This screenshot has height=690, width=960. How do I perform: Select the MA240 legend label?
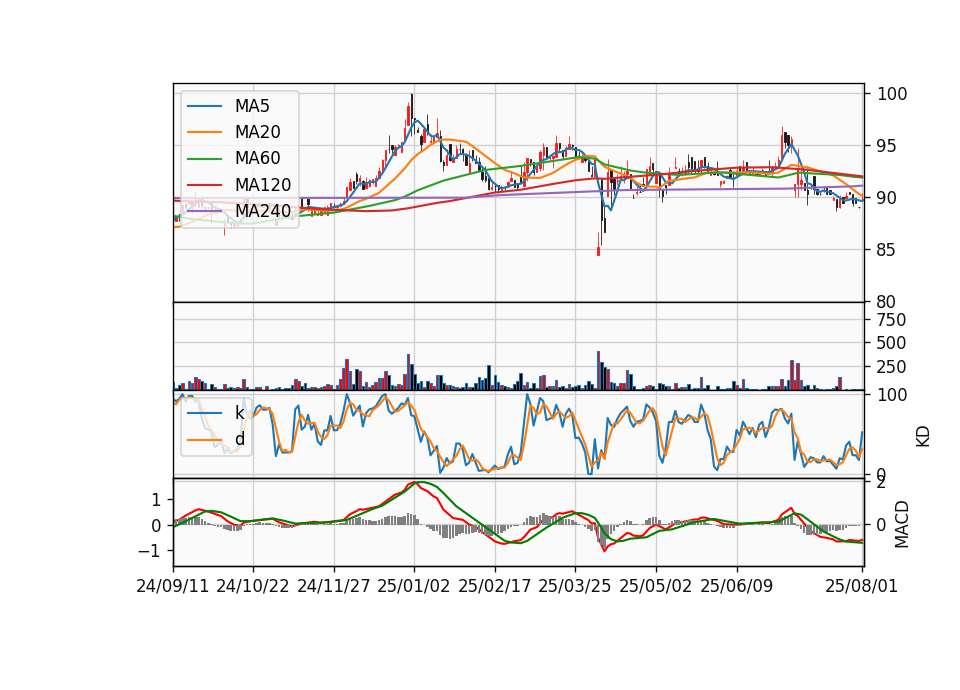(263, 211)
